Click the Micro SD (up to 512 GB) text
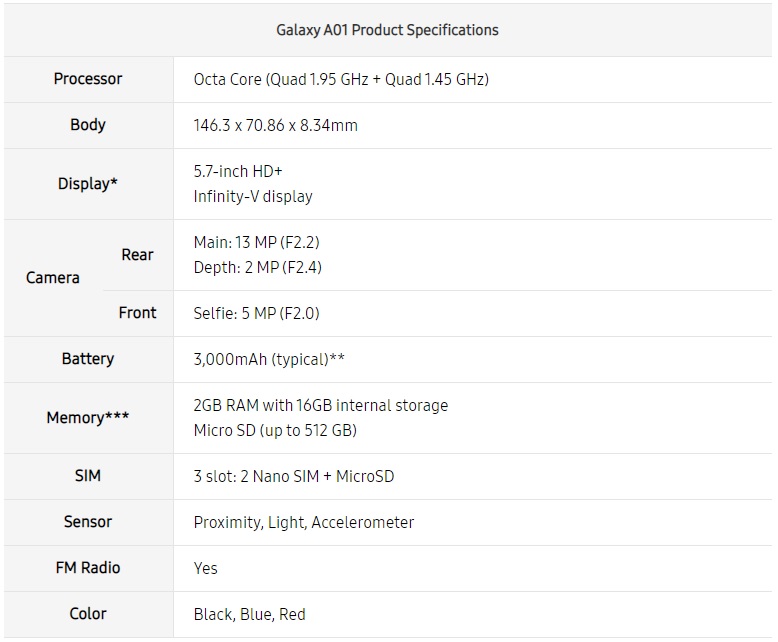 [x=275, y=431]
